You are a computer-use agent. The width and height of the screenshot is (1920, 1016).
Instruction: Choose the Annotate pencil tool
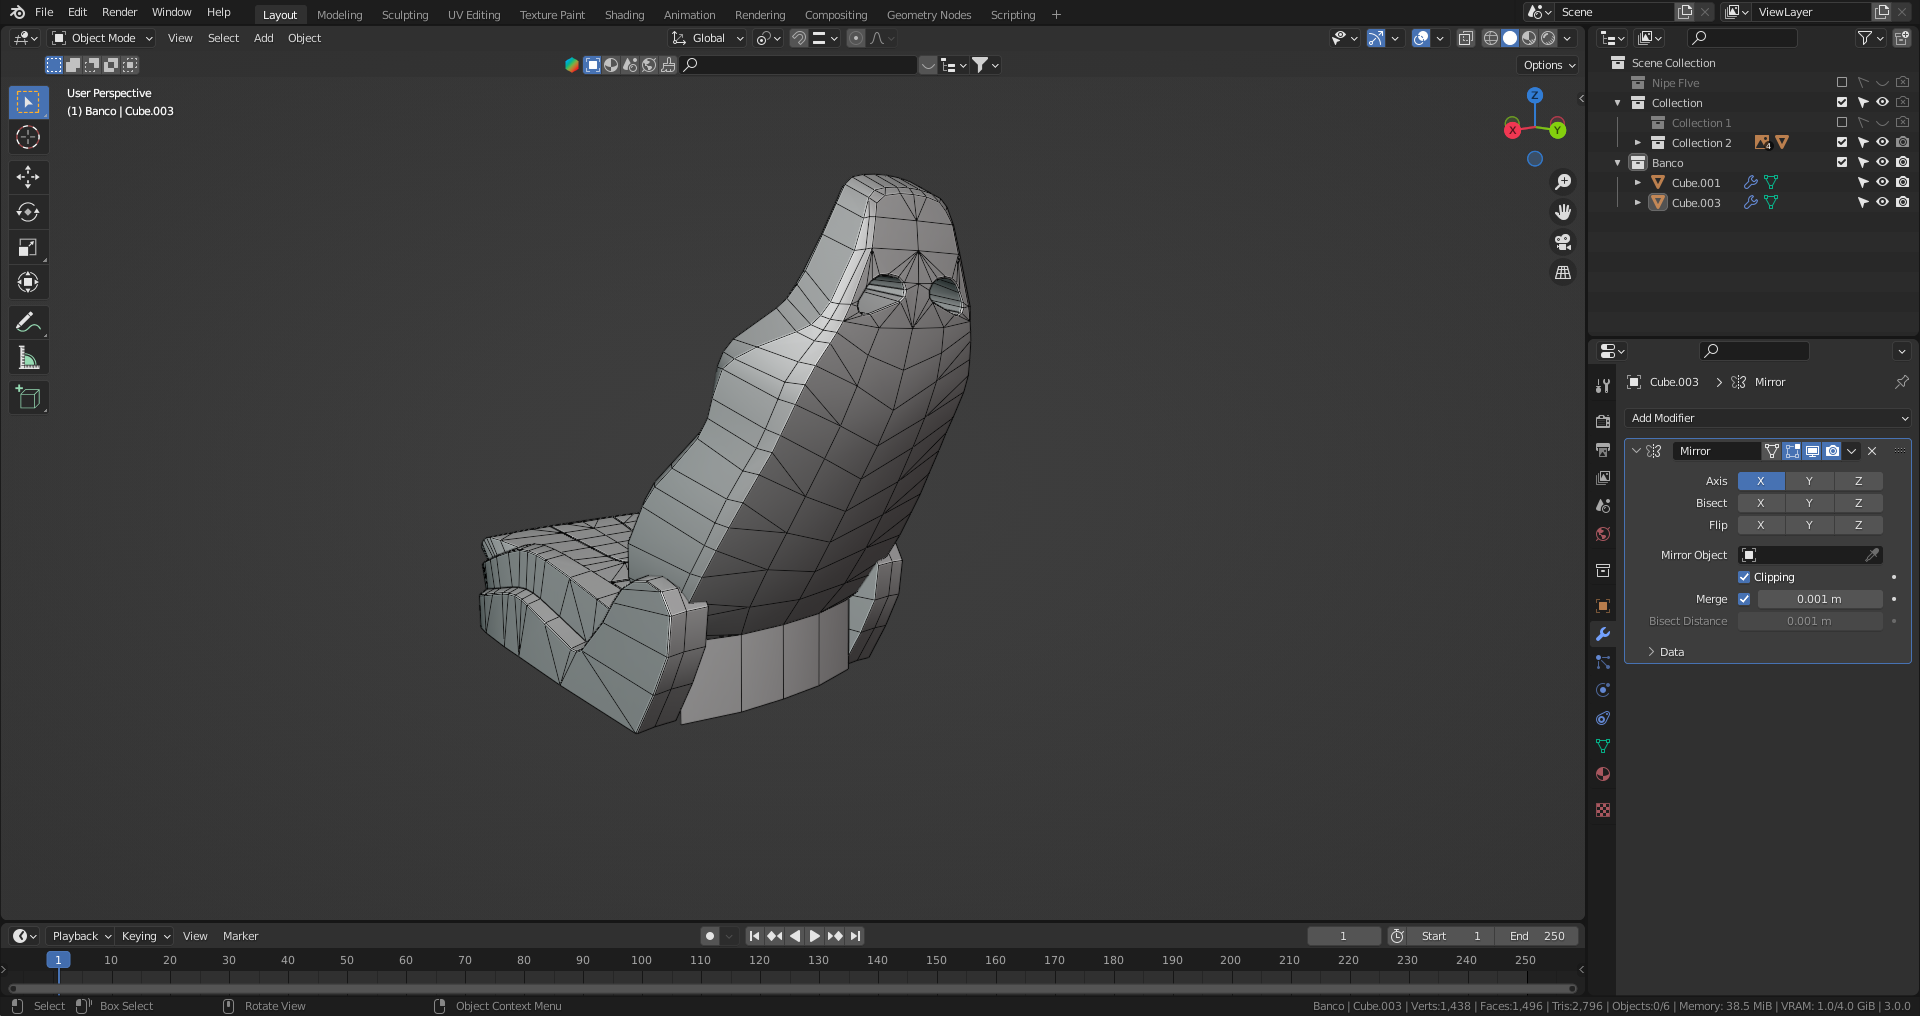[x=28, y=322]
